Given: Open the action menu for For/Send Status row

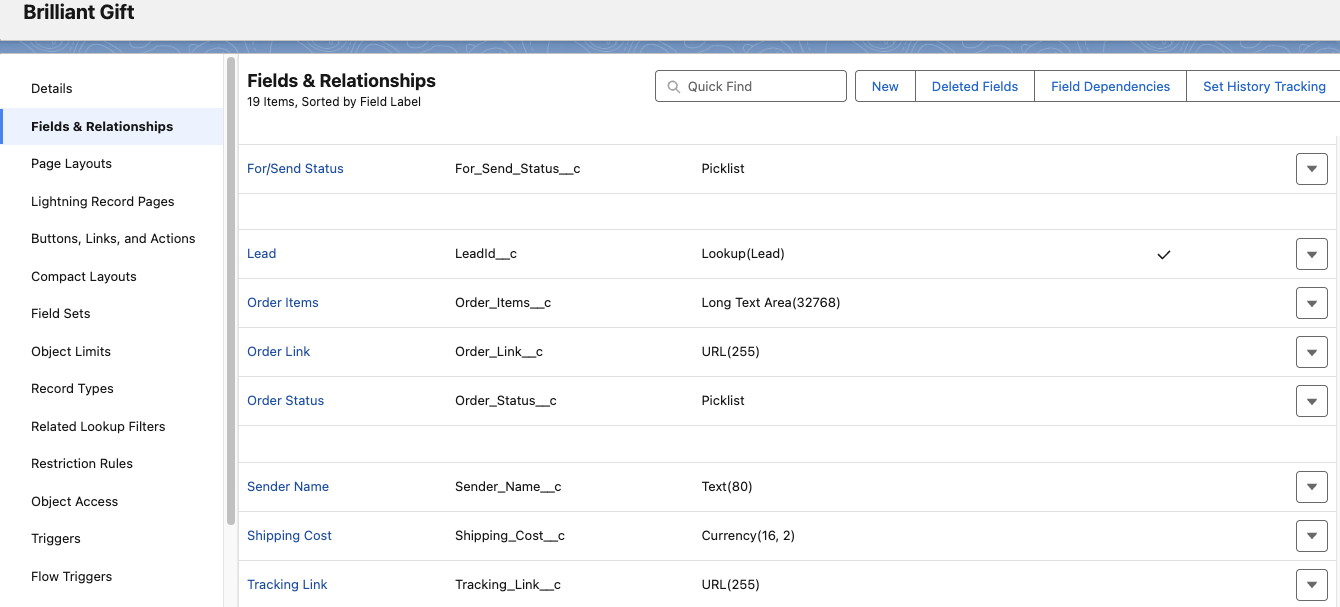Looking at the screenshot, I should tap(1311, 169).
